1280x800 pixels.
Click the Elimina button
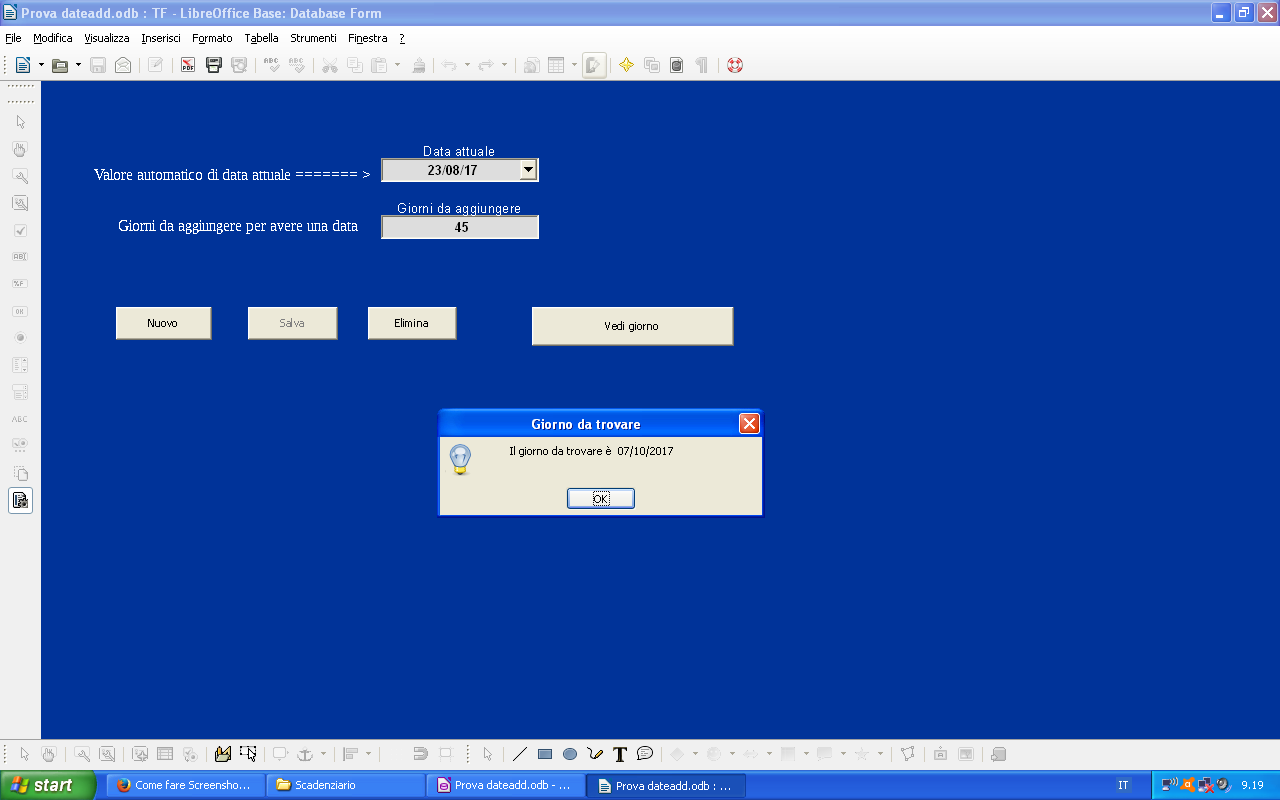pyautogui.click(x=412, y=323)
